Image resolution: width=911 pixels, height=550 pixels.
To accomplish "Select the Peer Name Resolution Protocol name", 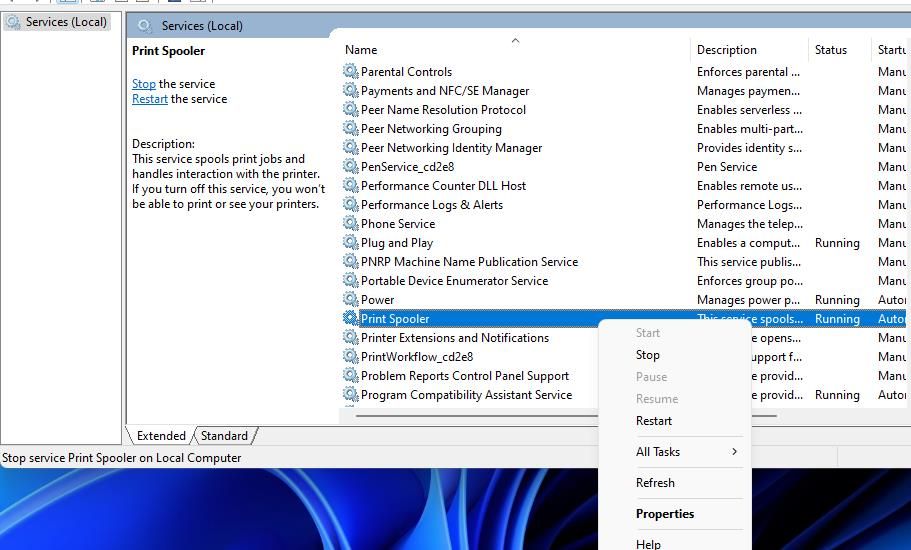I will coord(443,110).
